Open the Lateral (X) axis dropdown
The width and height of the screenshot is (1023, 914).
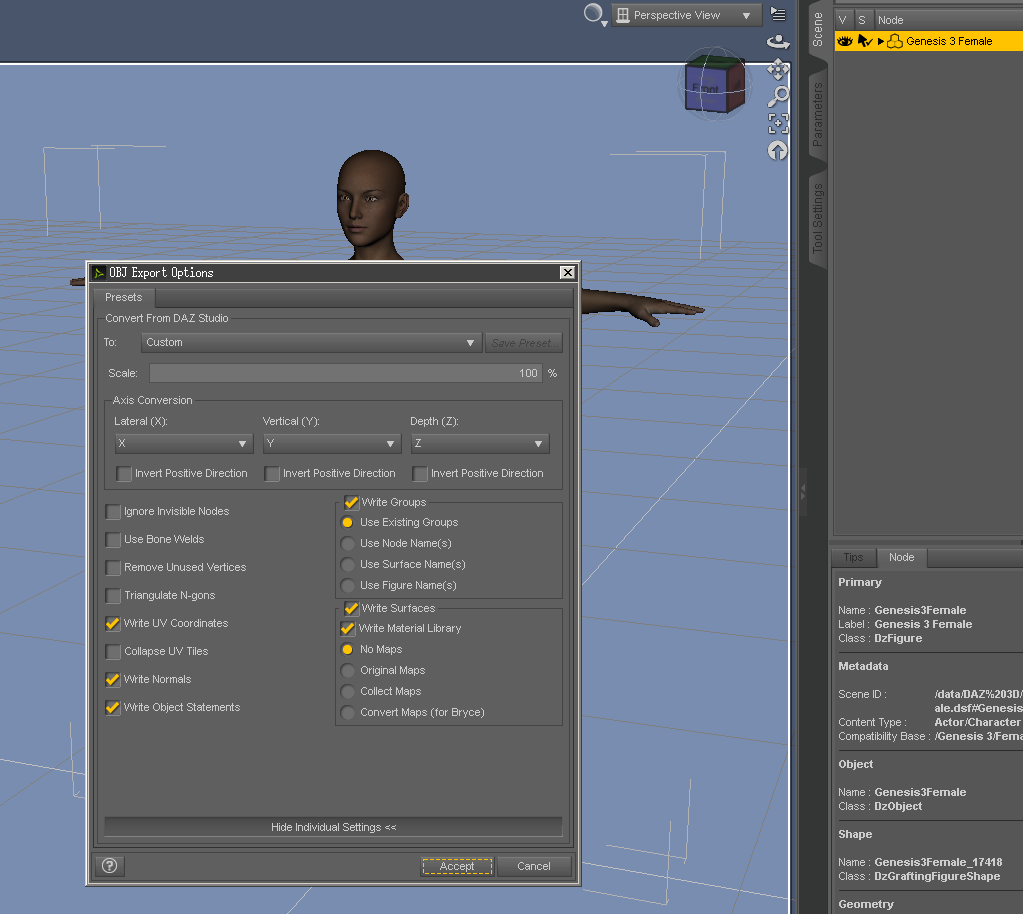point(183,444)
